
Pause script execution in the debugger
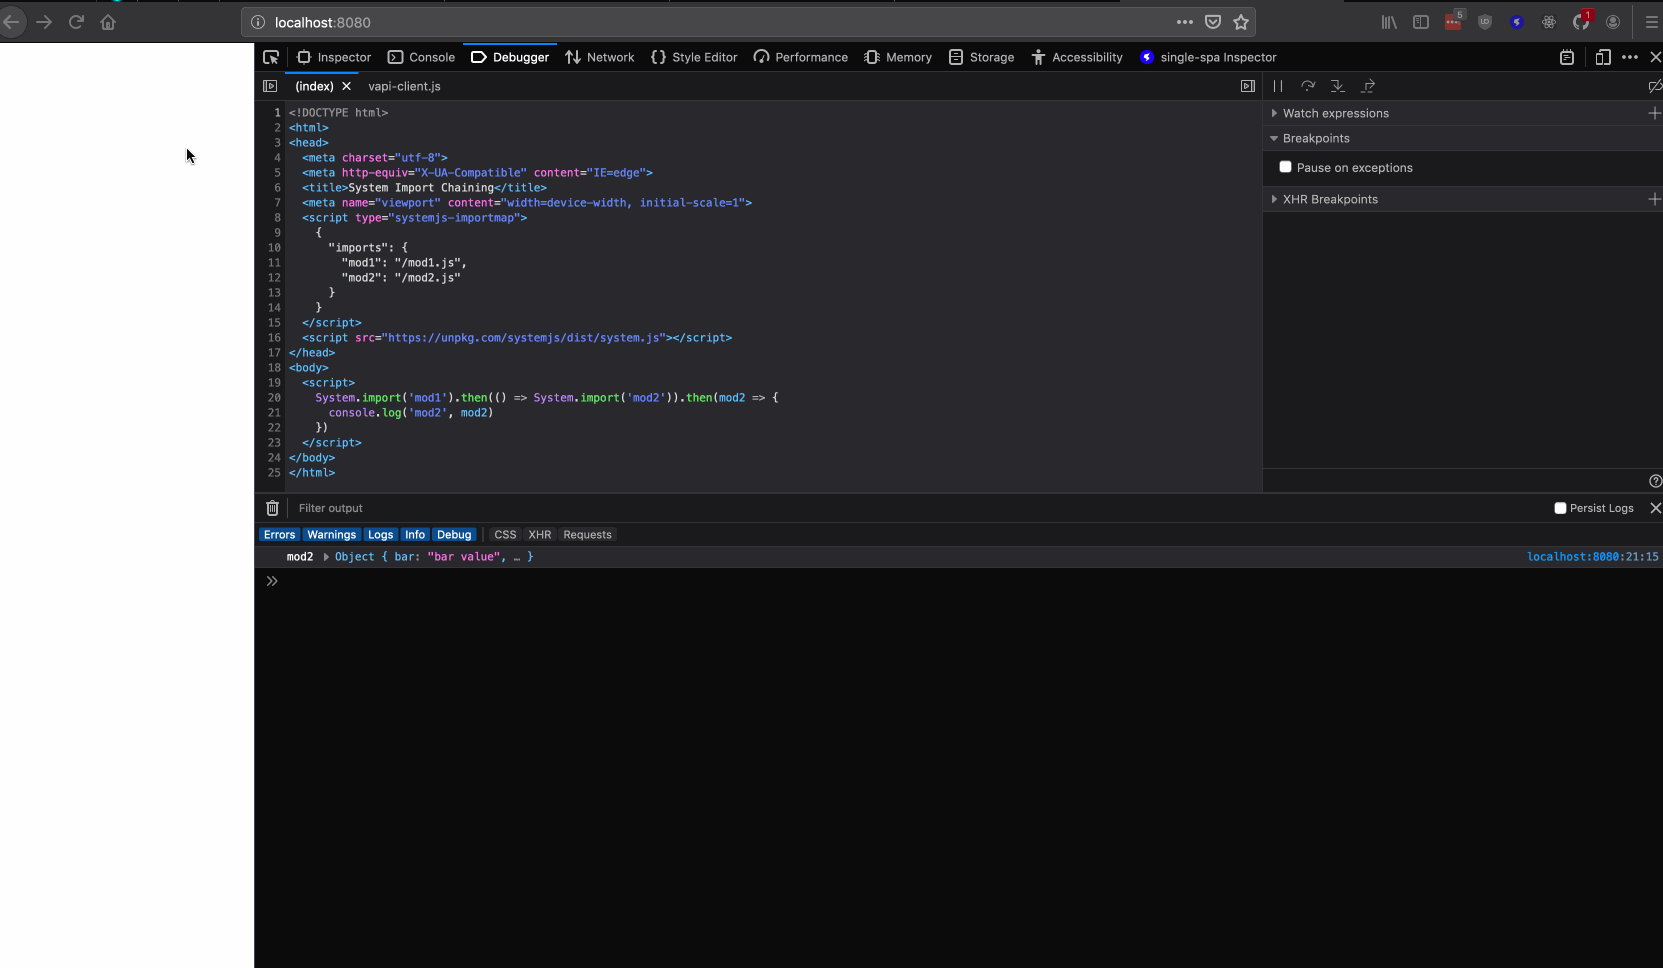coord(1278,86)
